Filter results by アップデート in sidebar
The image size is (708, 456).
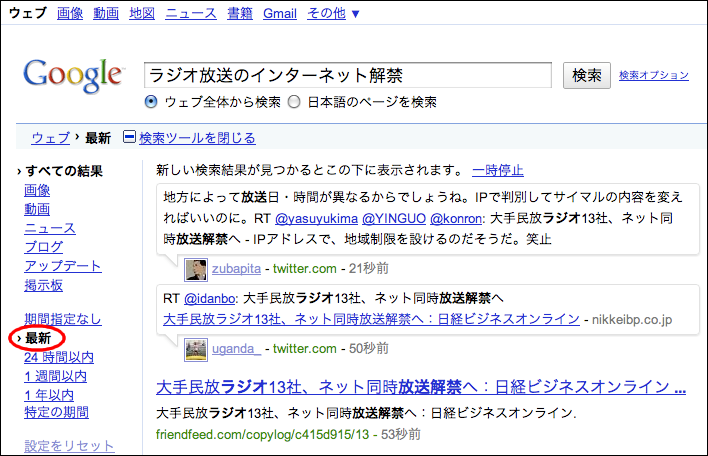(63, 266)
